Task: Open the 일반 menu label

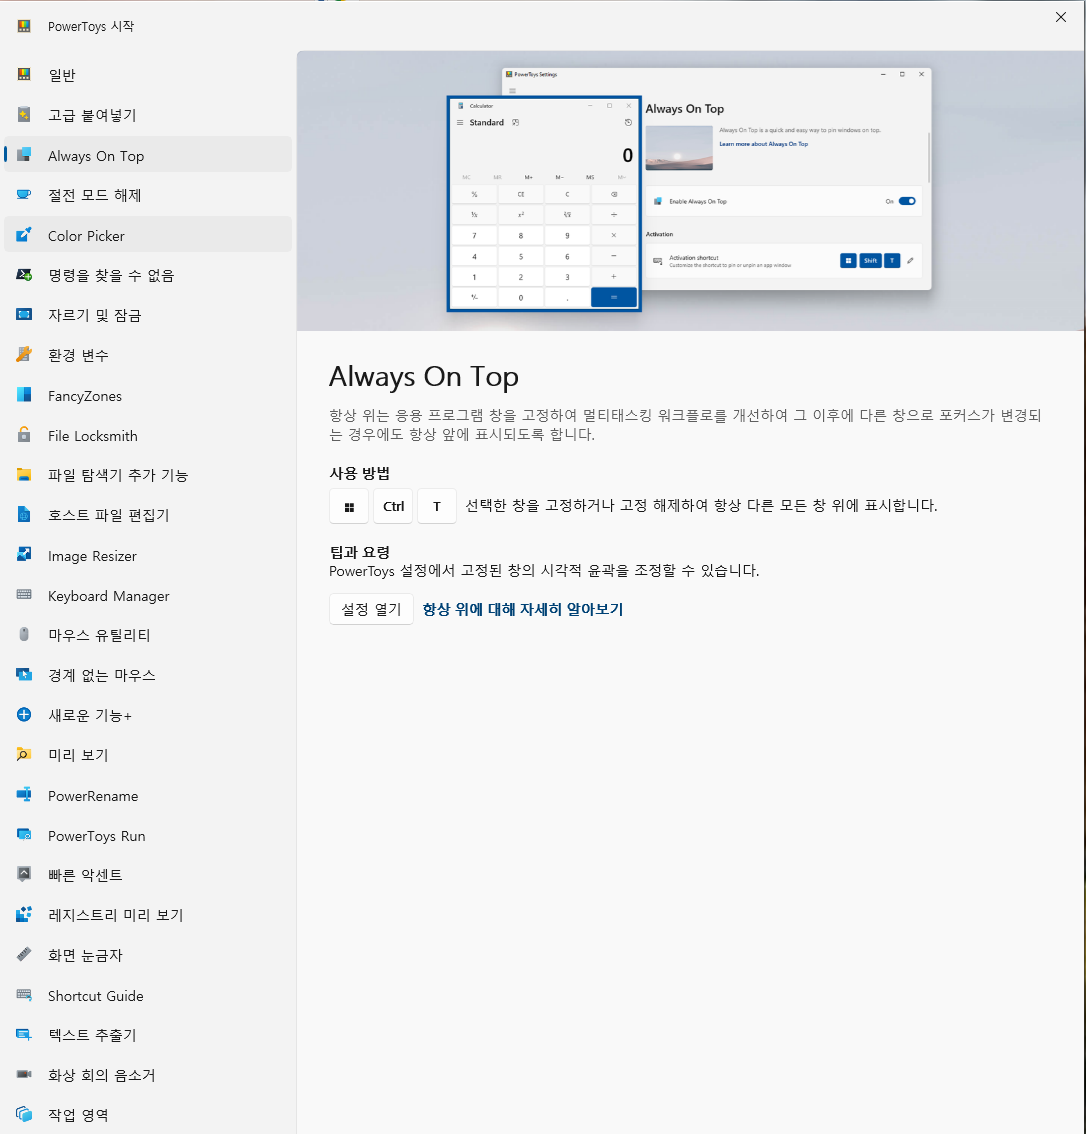Action: [x=62, y=75]
